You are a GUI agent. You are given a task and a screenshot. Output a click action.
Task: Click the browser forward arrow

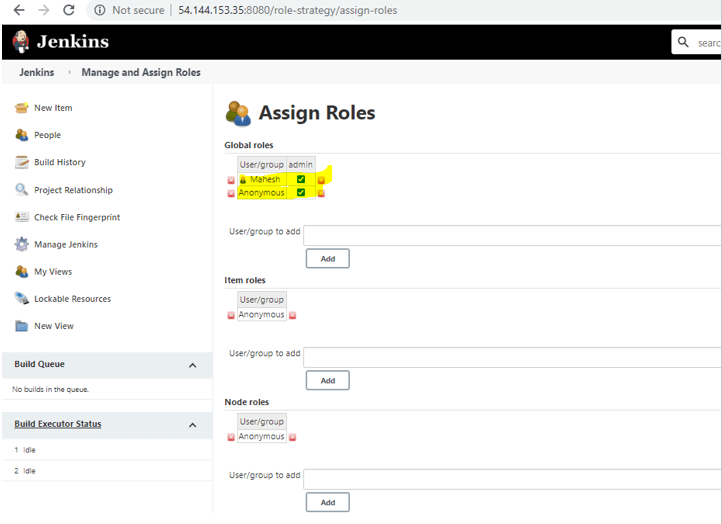(44, 10)
